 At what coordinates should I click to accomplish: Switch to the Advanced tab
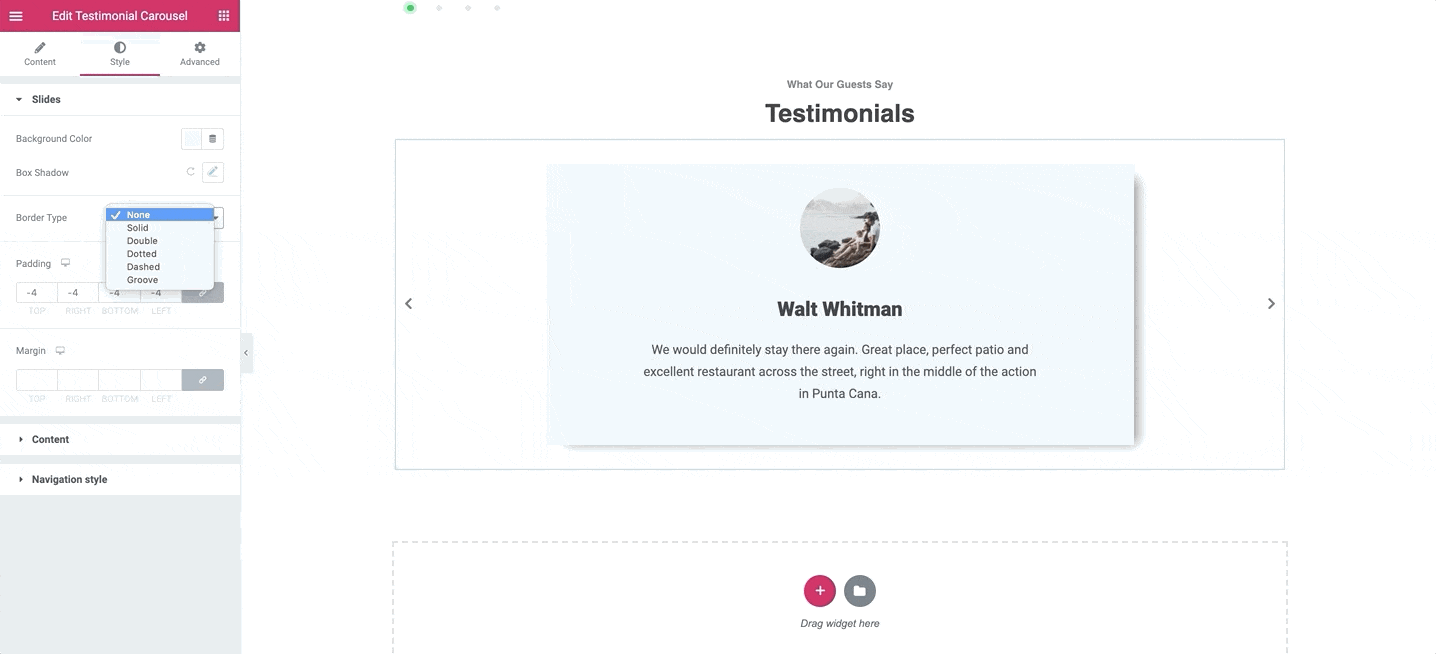tap(200, 54)
